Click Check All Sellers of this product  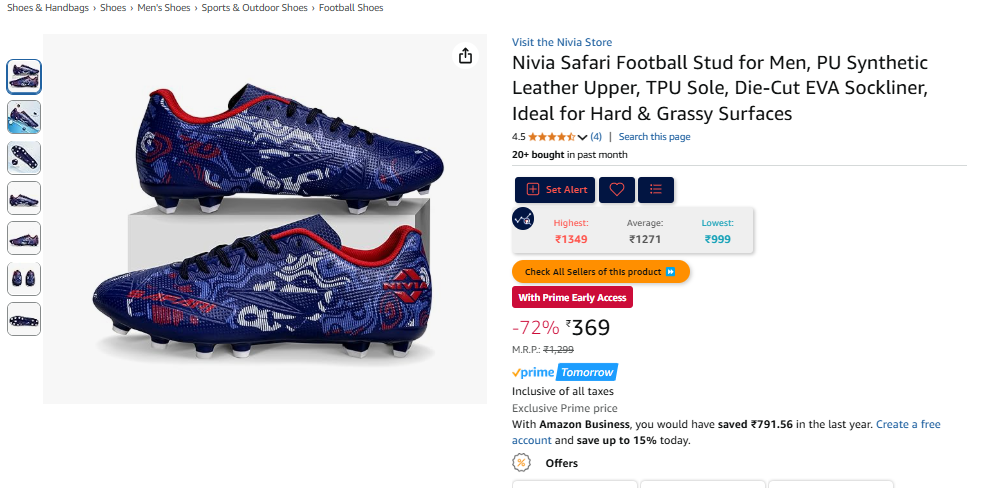pos(600,272)
